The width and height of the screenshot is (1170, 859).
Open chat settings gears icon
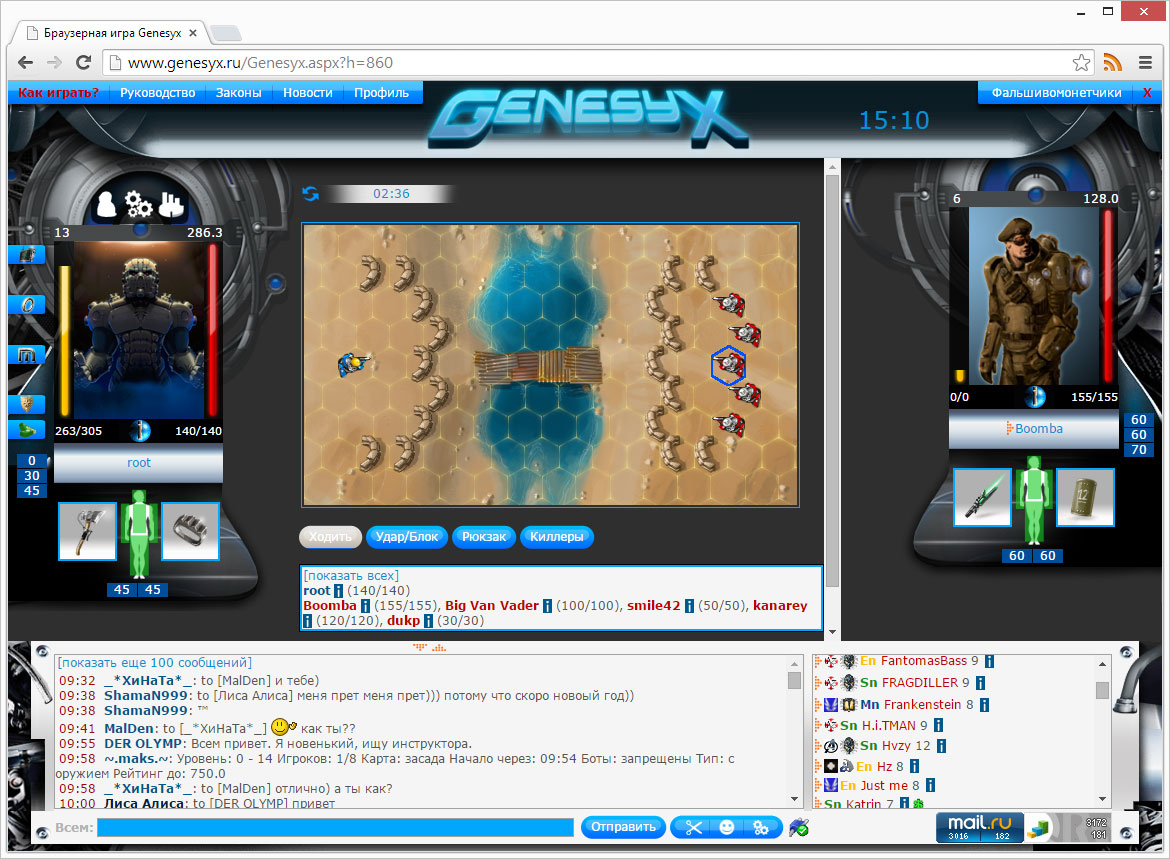[x=760, y=828]
